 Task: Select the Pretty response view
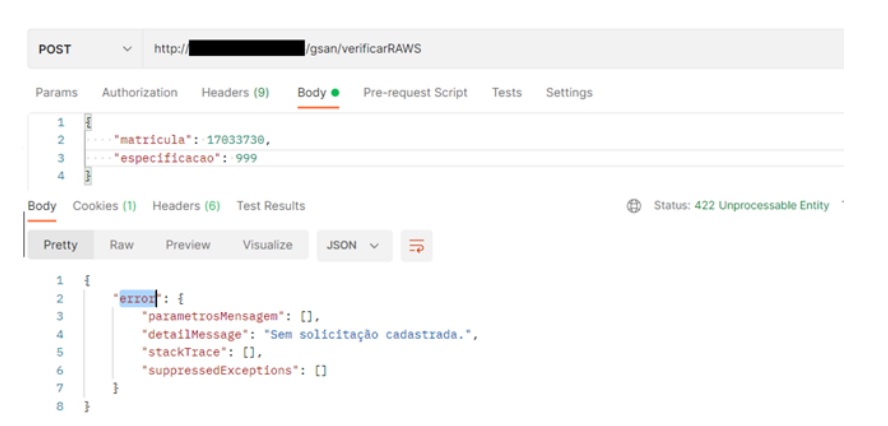[x=60, y=245]
